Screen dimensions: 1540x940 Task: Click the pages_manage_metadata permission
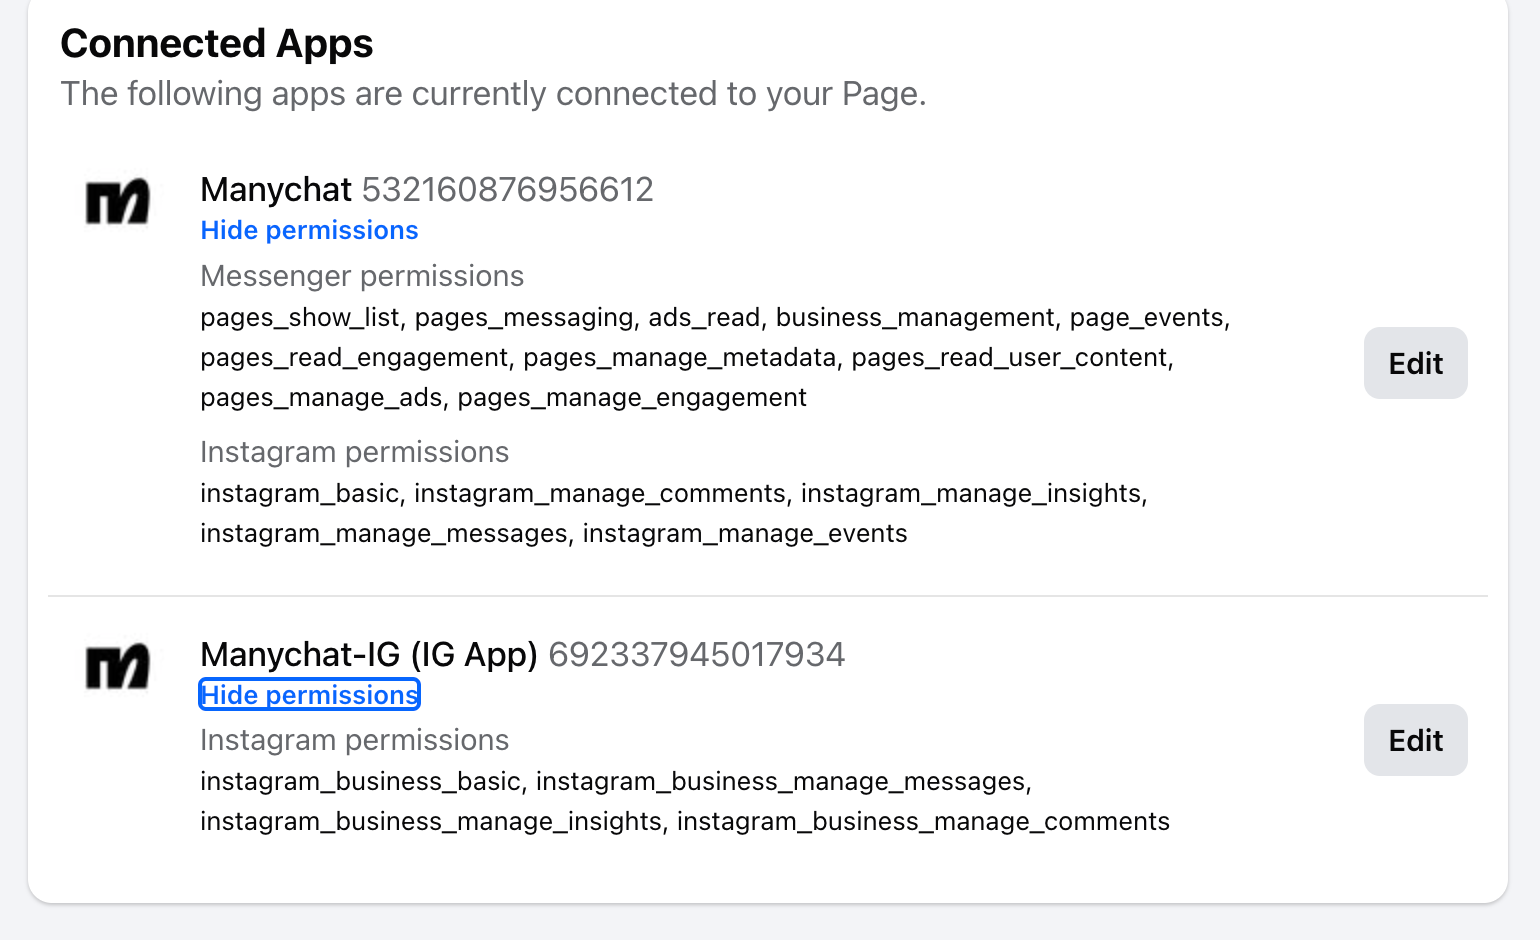tap(680, 357)
